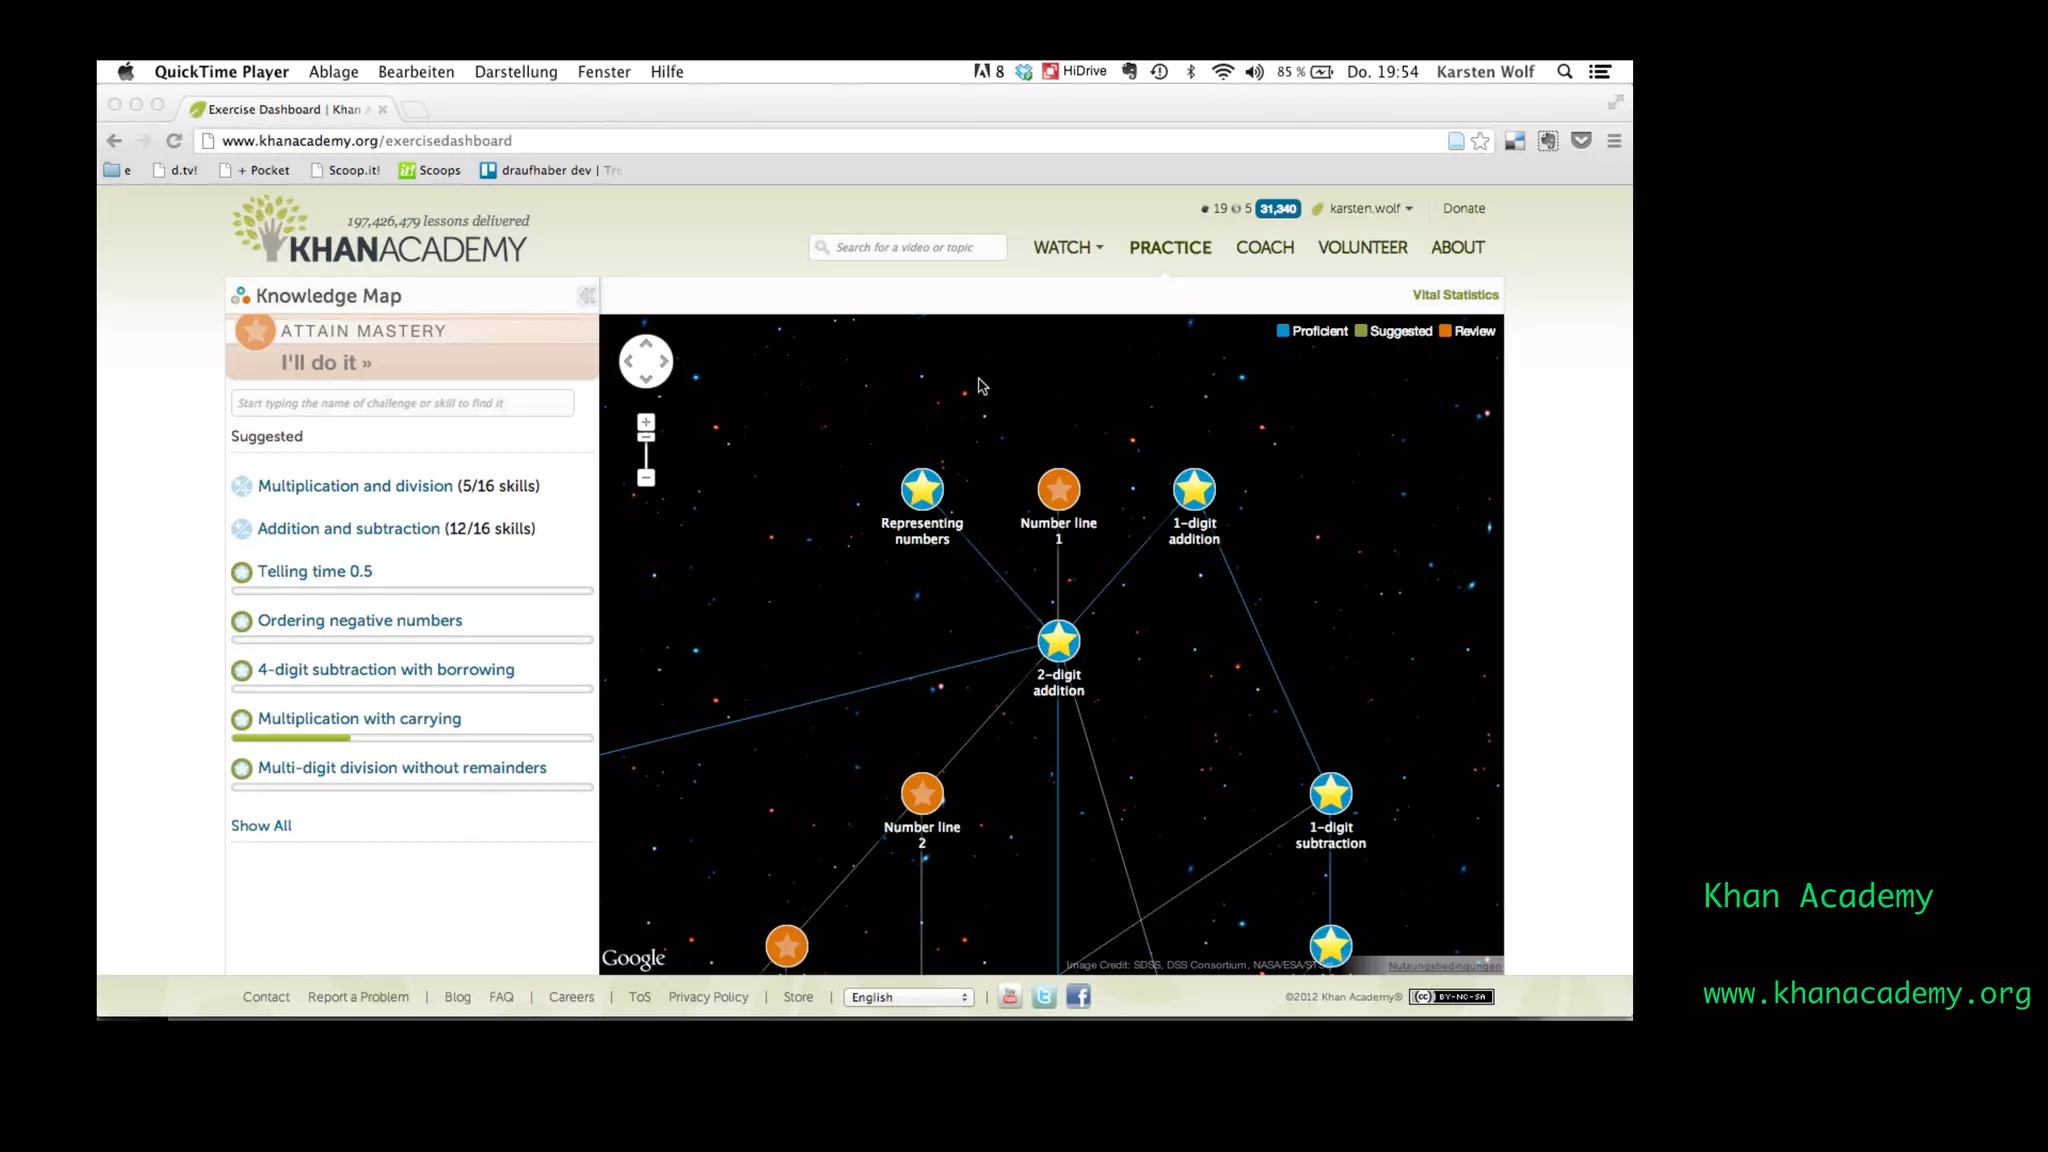Go to the ABOUT tab

pos(1457,247)
